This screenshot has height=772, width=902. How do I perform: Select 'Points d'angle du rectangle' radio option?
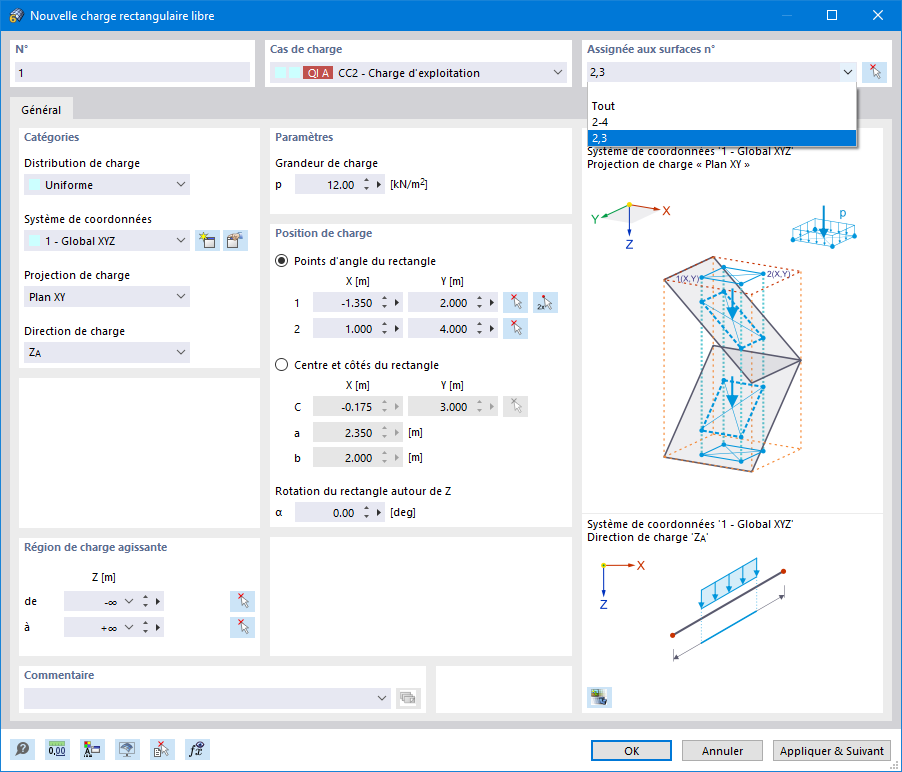(x=281, y=261)
